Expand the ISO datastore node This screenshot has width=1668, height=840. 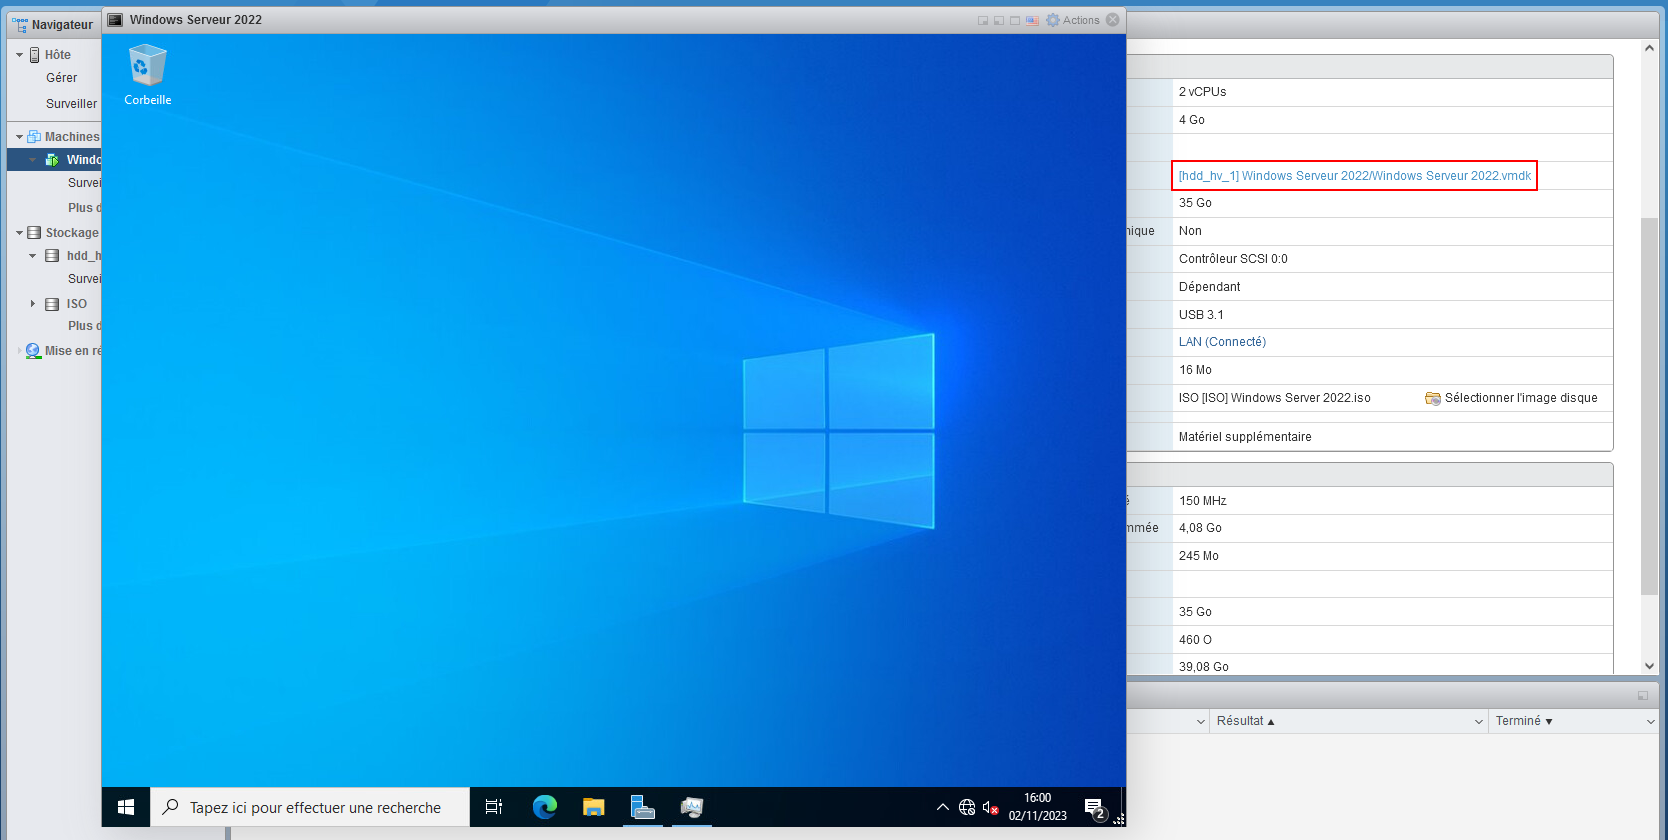click(x=32, y=304)
